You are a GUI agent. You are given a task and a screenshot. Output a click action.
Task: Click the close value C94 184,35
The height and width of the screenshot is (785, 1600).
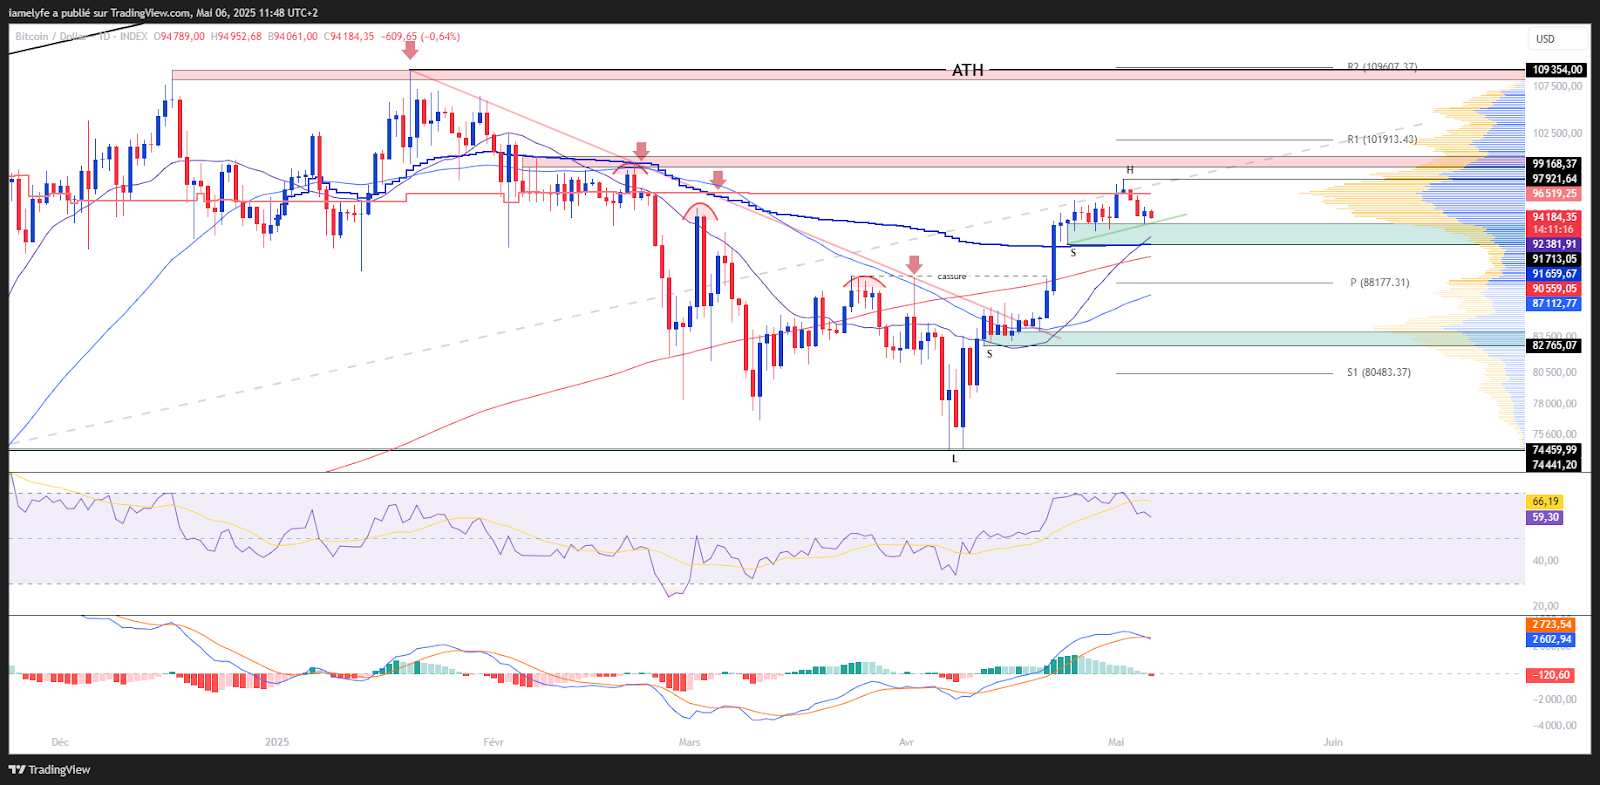[x=349, y=37]
